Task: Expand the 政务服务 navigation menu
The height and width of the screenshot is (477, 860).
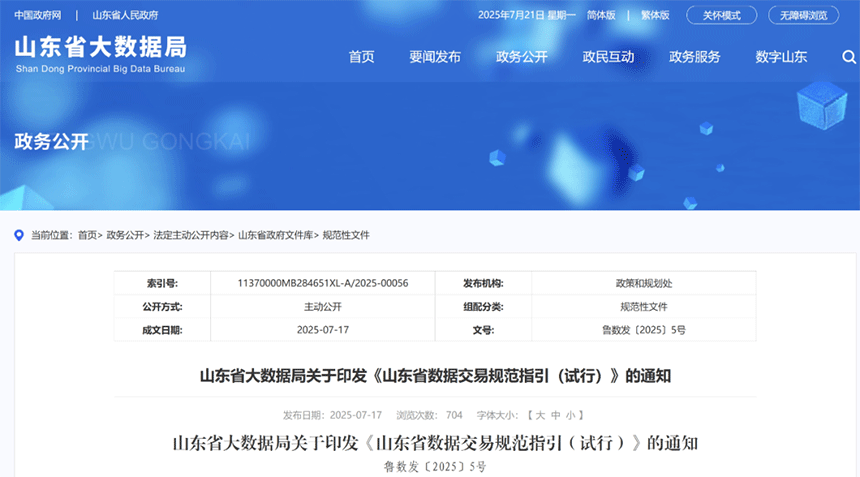Action: coord(695,57)
